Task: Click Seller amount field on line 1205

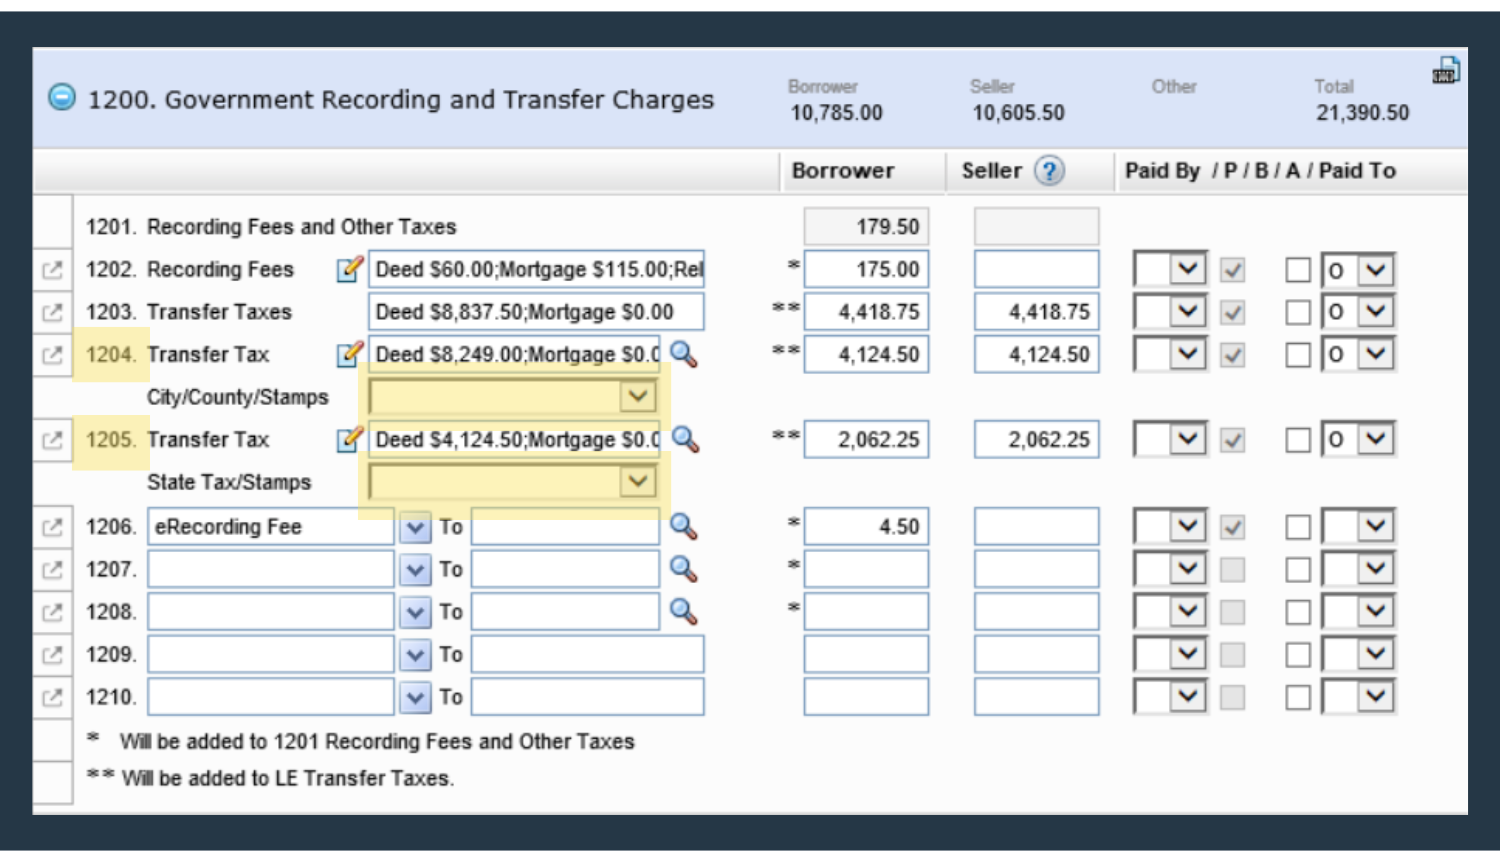Action: click(x=1036, y=440)
